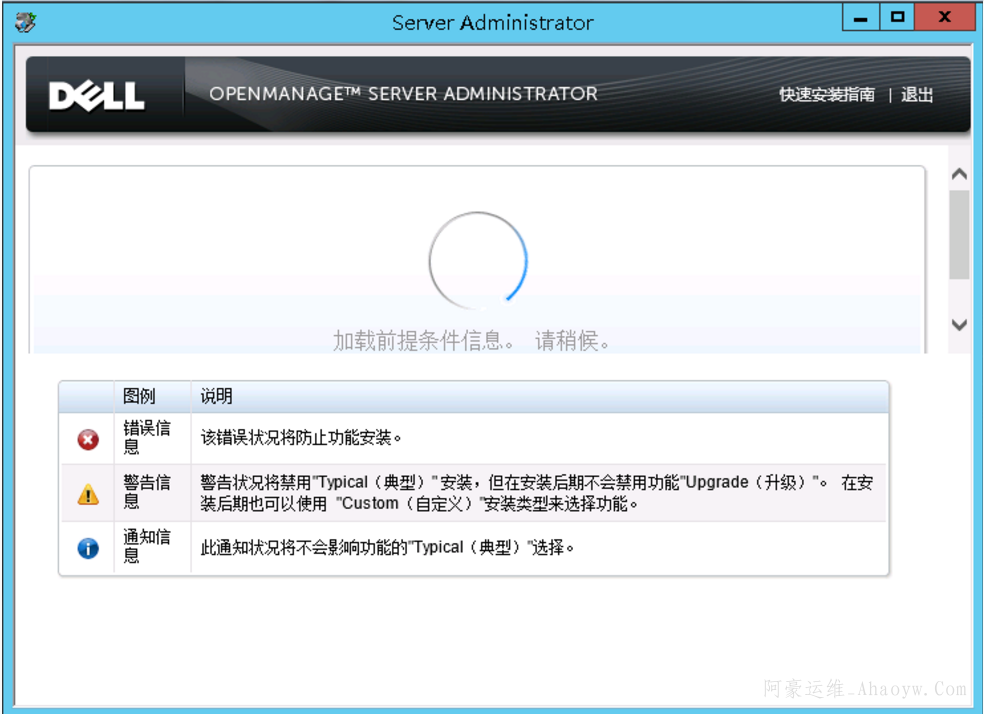Open the 快速安装指南 link

(826, 95)
